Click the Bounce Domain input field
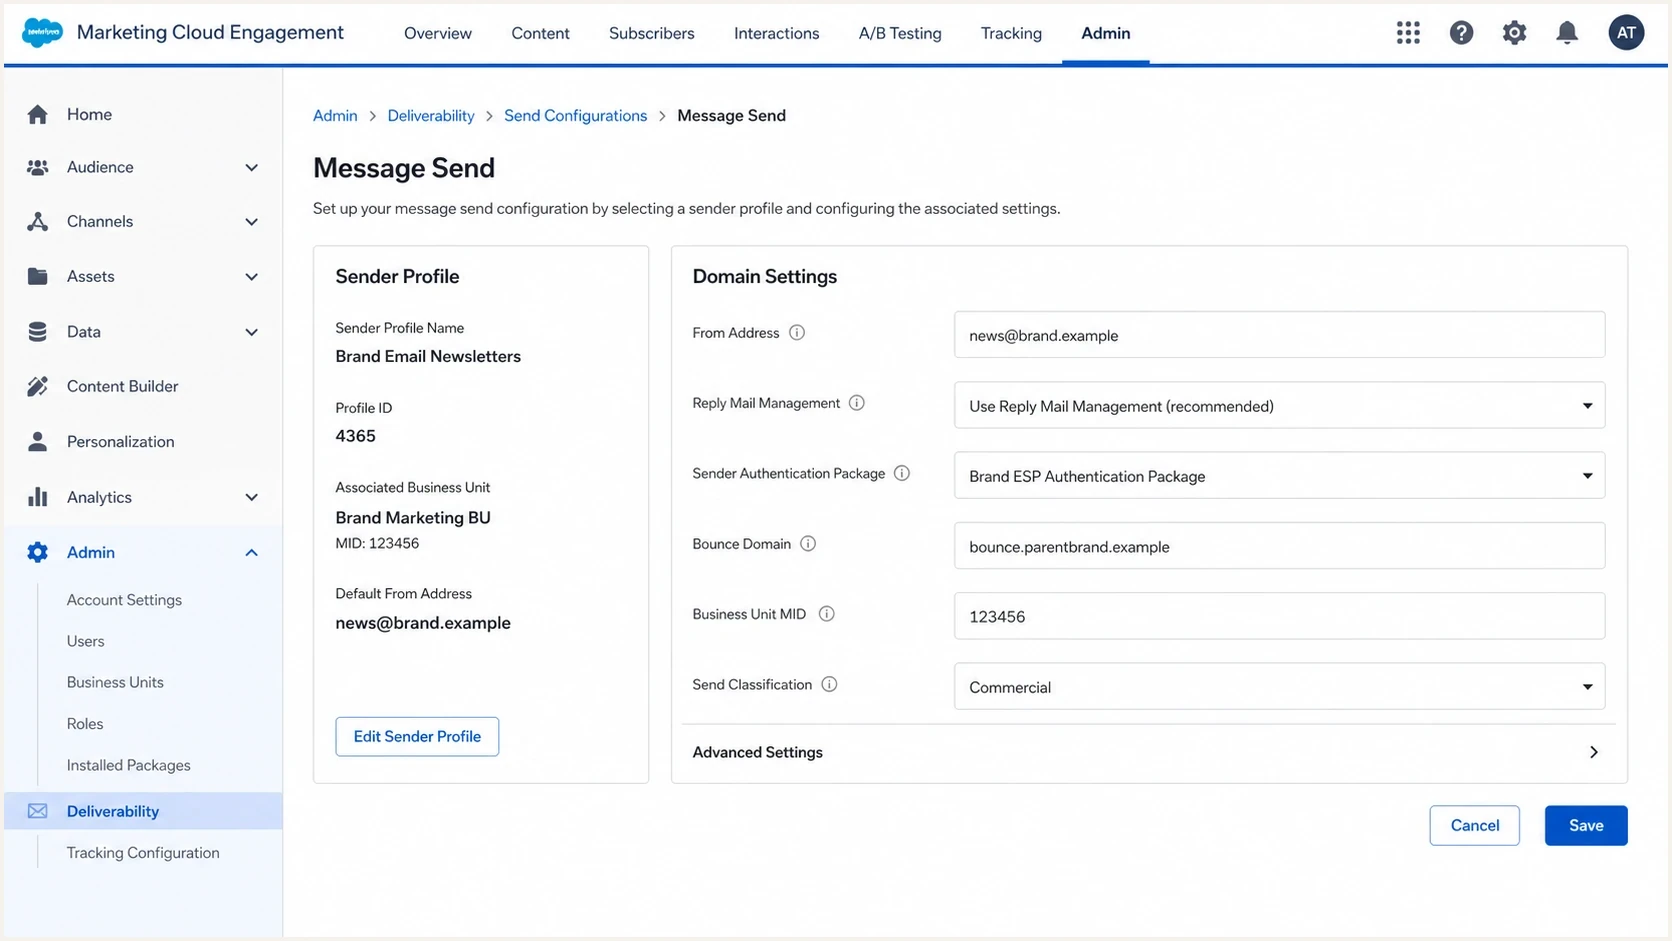 1279,546
